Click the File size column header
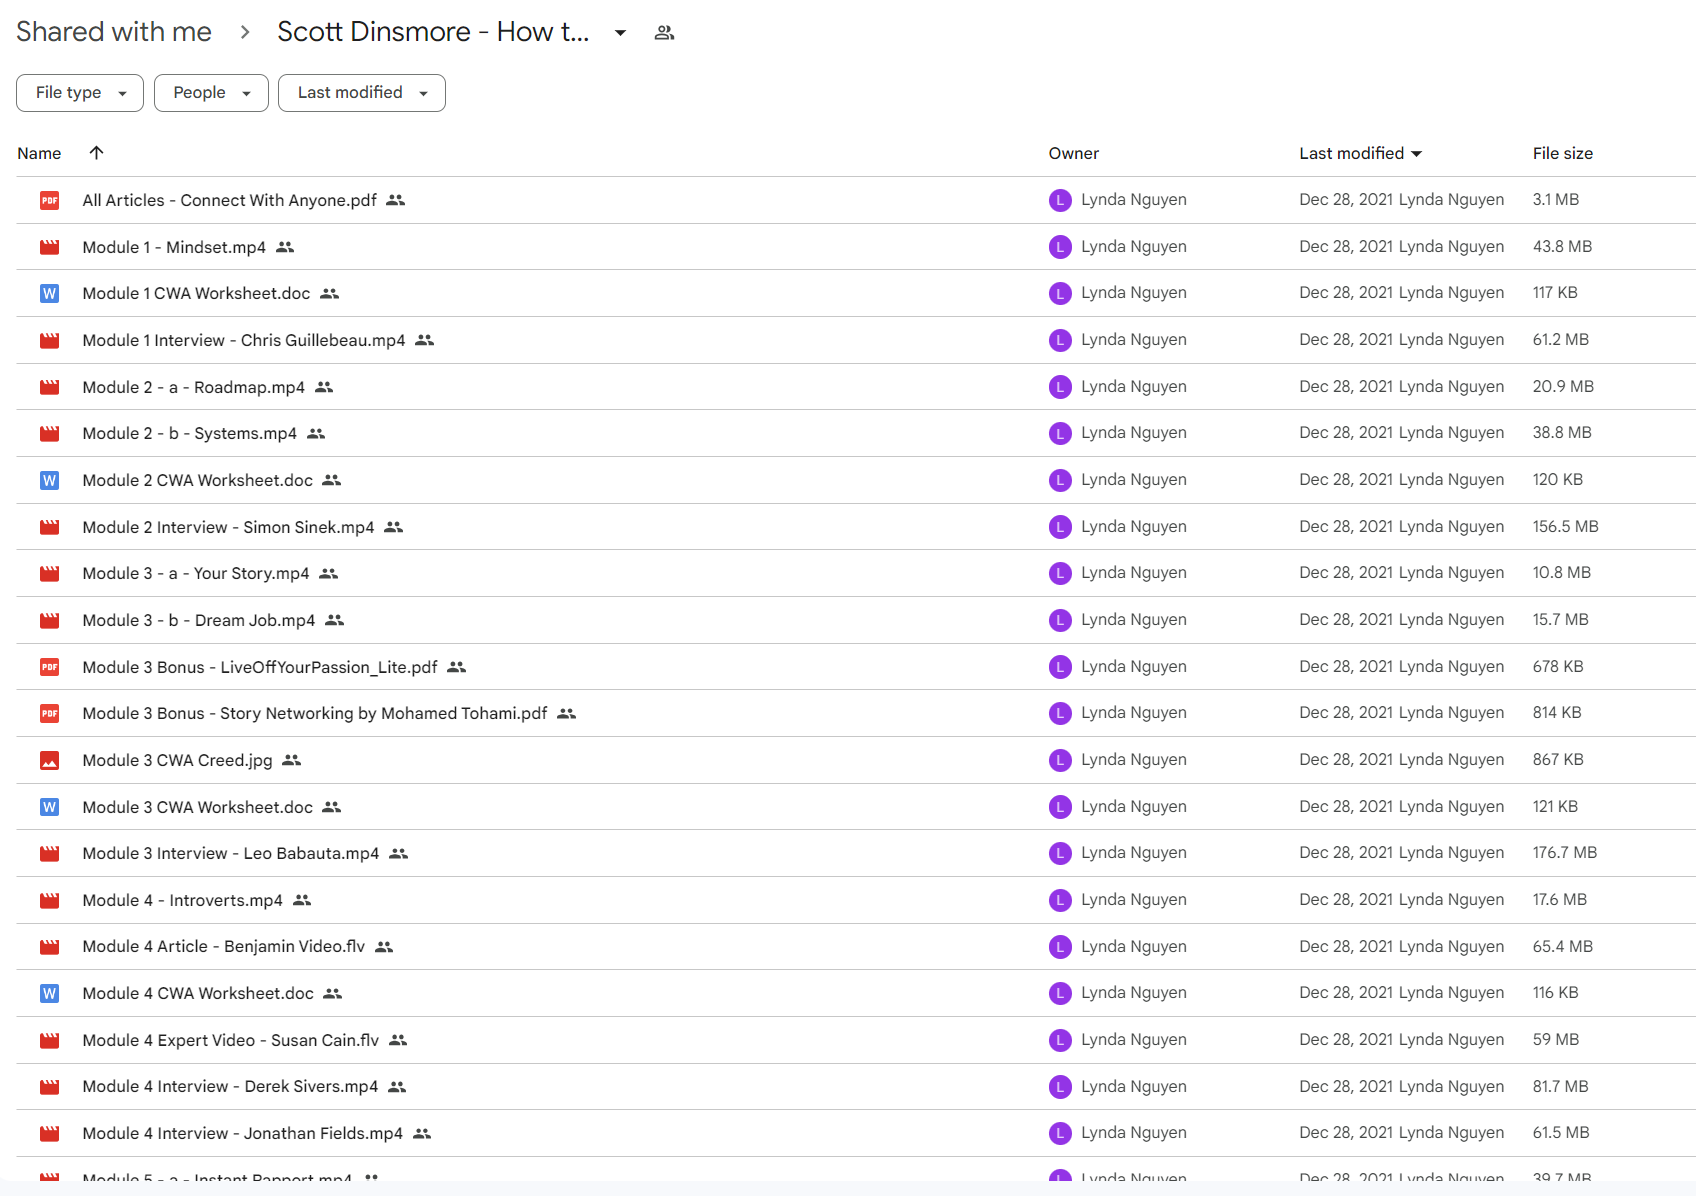 click(x=1562, y=153)
